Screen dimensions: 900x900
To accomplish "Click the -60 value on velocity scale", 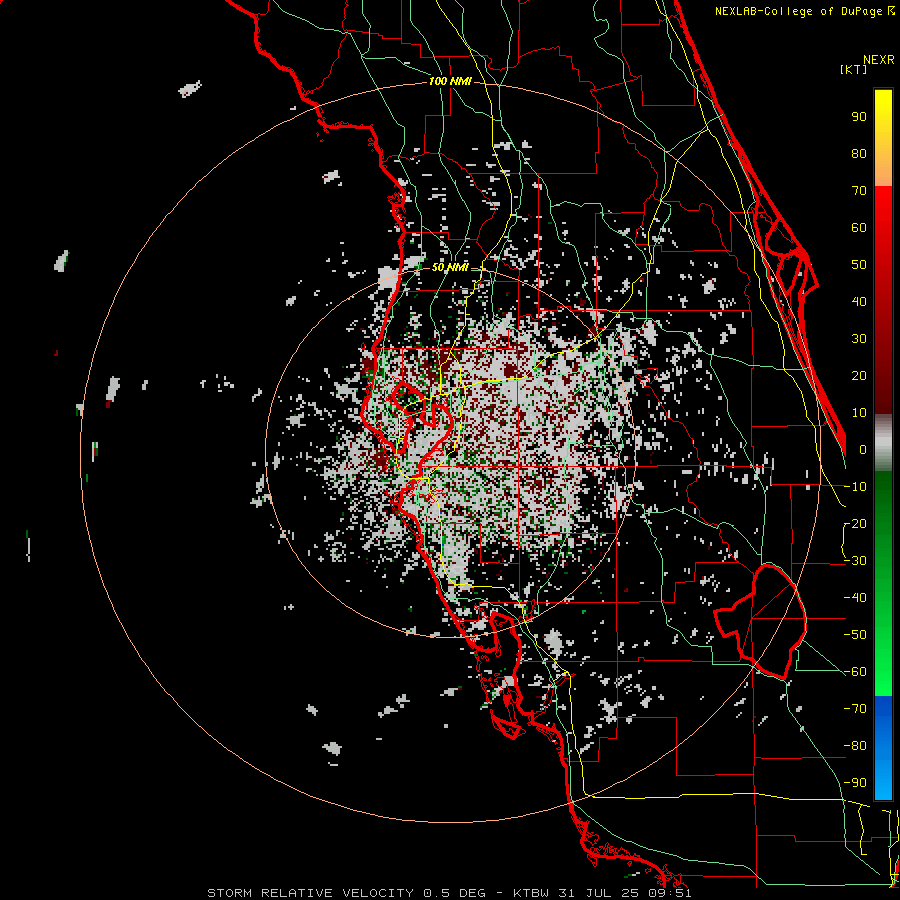I will point(855,672).
